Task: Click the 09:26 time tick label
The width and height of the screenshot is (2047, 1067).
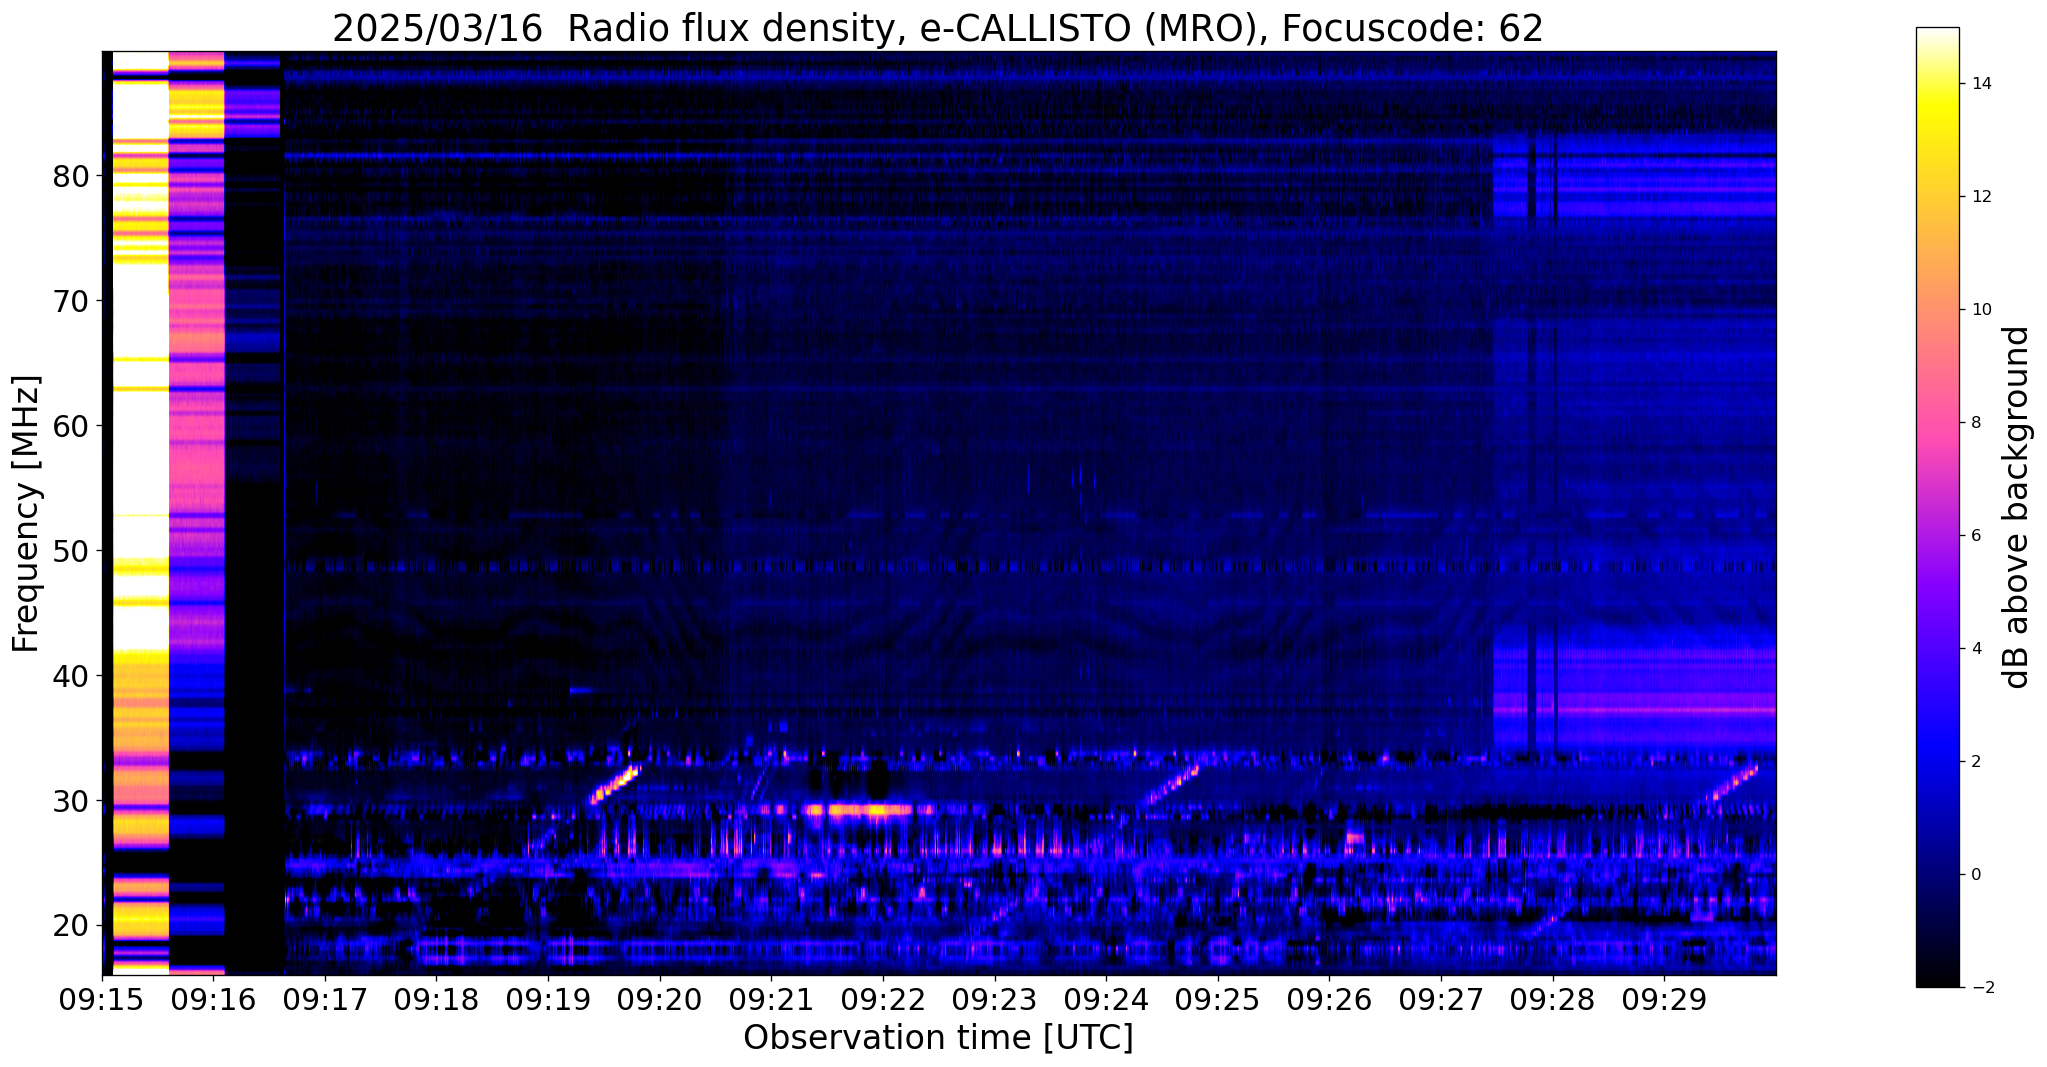Action: pos(1329,999)
